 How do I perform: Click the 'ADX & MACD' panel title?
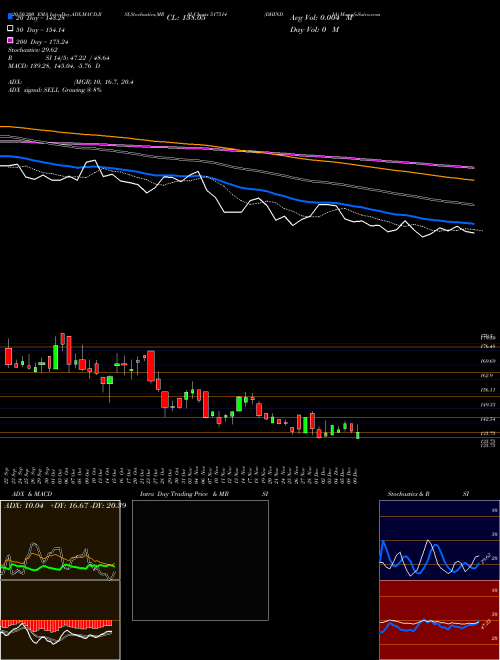[32, 494]
